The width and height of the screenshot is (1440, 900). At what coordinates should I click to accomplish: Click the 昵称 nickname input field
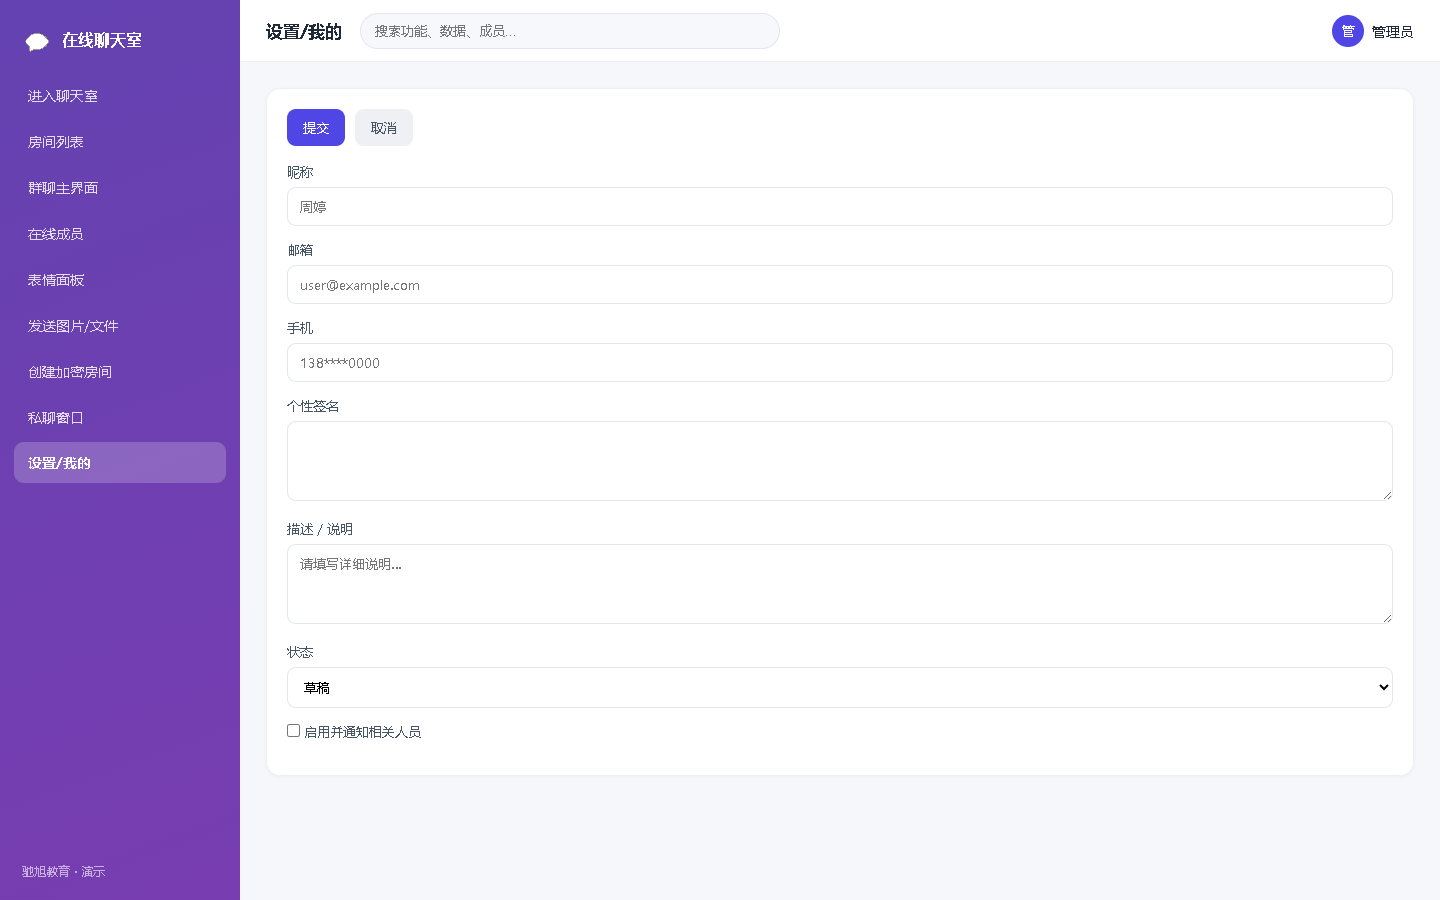pos(840,207)
